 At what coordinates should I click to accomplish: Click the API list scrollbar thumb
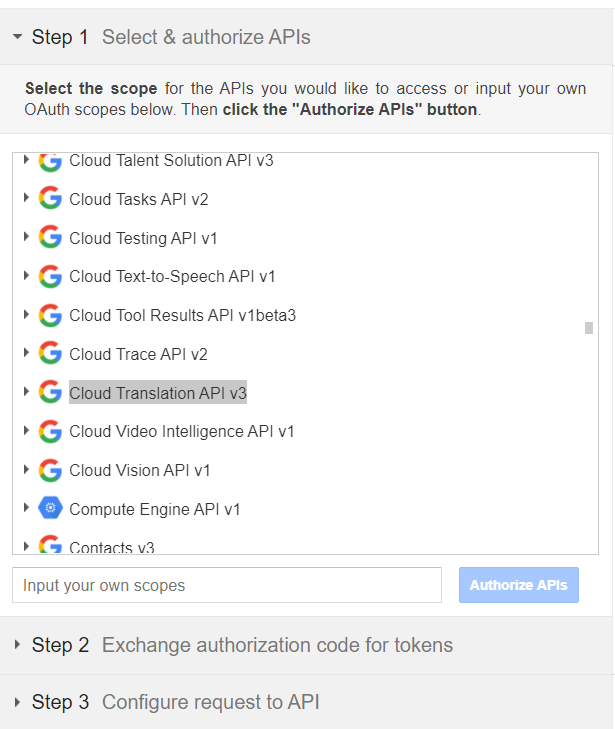pyautogui.click(x=589, y=328)
